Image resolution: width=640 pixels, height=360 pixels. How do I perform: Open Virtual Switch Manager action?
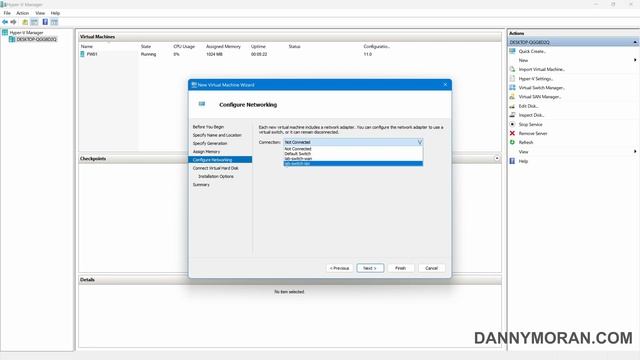pos(541,88)
